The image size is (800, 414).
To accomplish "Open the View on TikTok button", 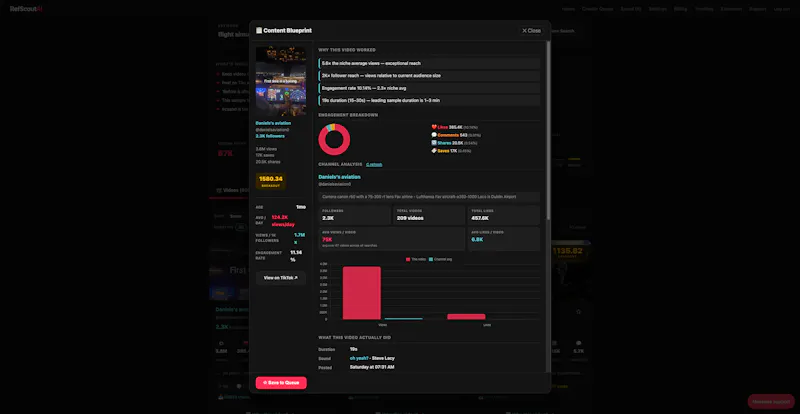I will pos(281,278).
